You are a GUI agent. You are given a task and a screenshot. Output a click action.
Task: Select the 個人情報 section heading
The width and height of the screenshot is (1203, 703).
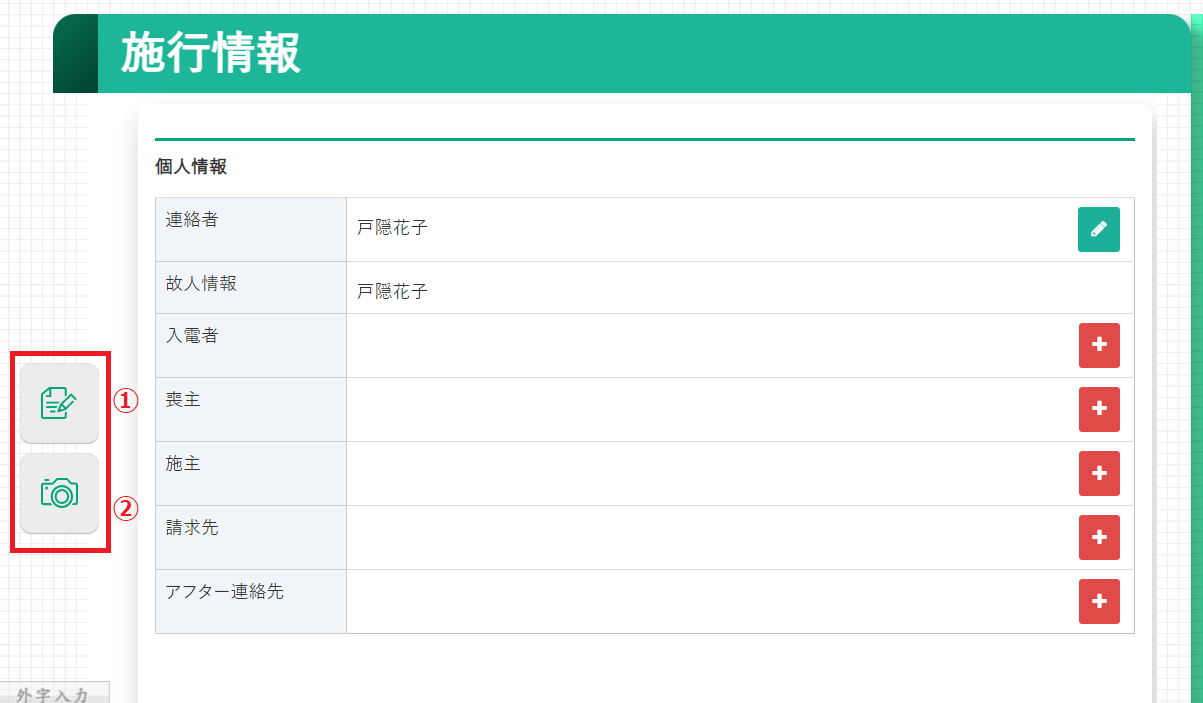(191, 167)
